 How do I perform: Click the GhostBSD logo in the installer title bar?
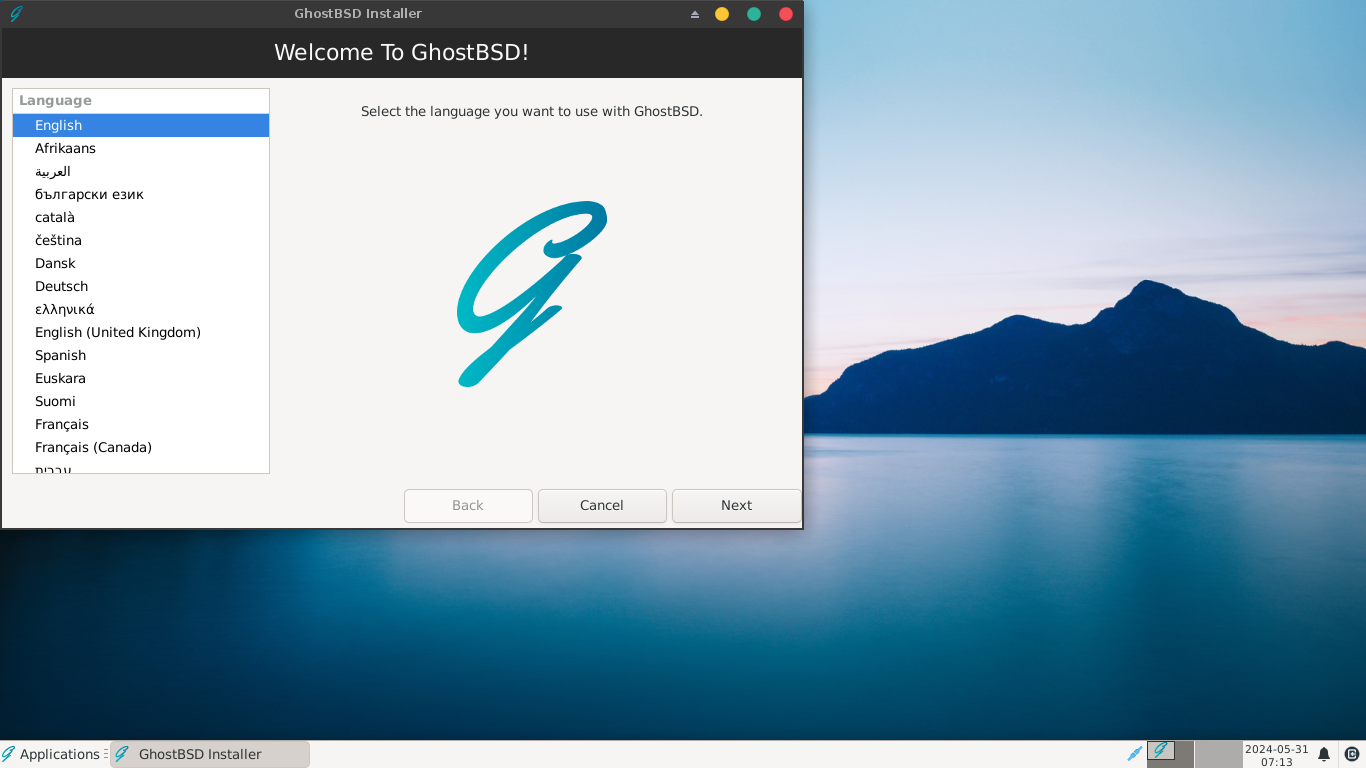[x=15, y=14]
